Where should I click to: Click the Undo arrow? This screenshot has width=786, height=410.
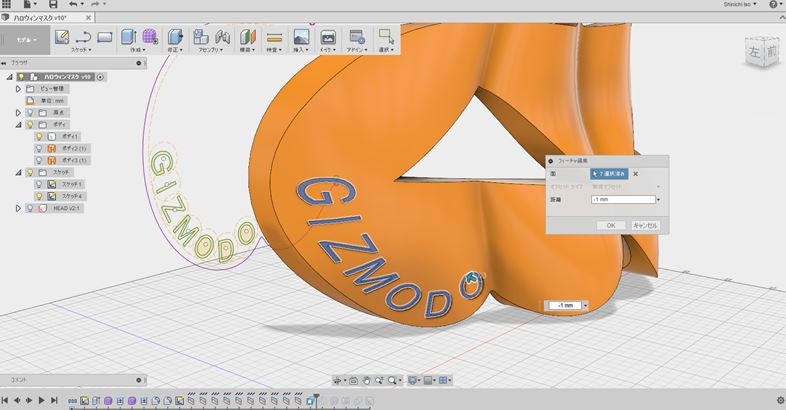coord(73,4)
